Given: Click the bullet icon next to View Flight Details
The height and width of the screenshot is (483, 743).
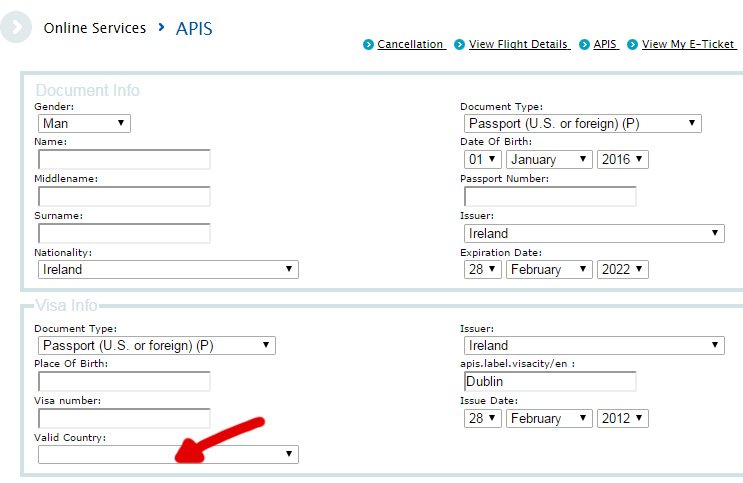Looking at the screenshot, I should click(x=459, y=45).
